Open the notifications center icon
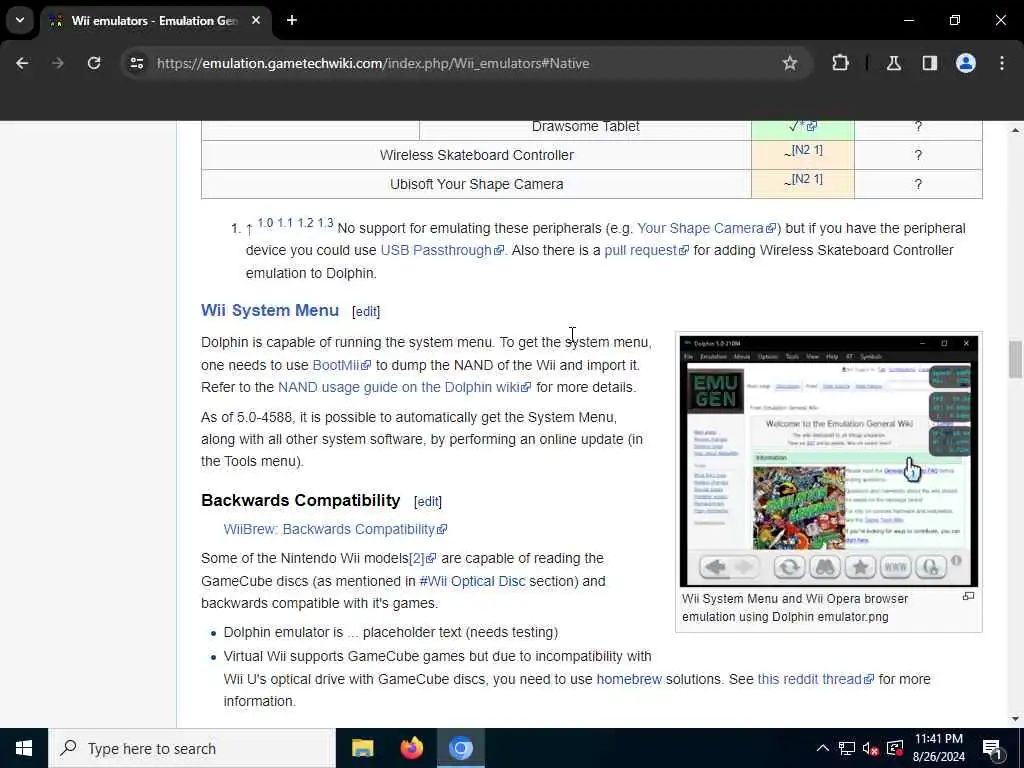This screenshot has height=768, width=1024. (x=992, y=748)
